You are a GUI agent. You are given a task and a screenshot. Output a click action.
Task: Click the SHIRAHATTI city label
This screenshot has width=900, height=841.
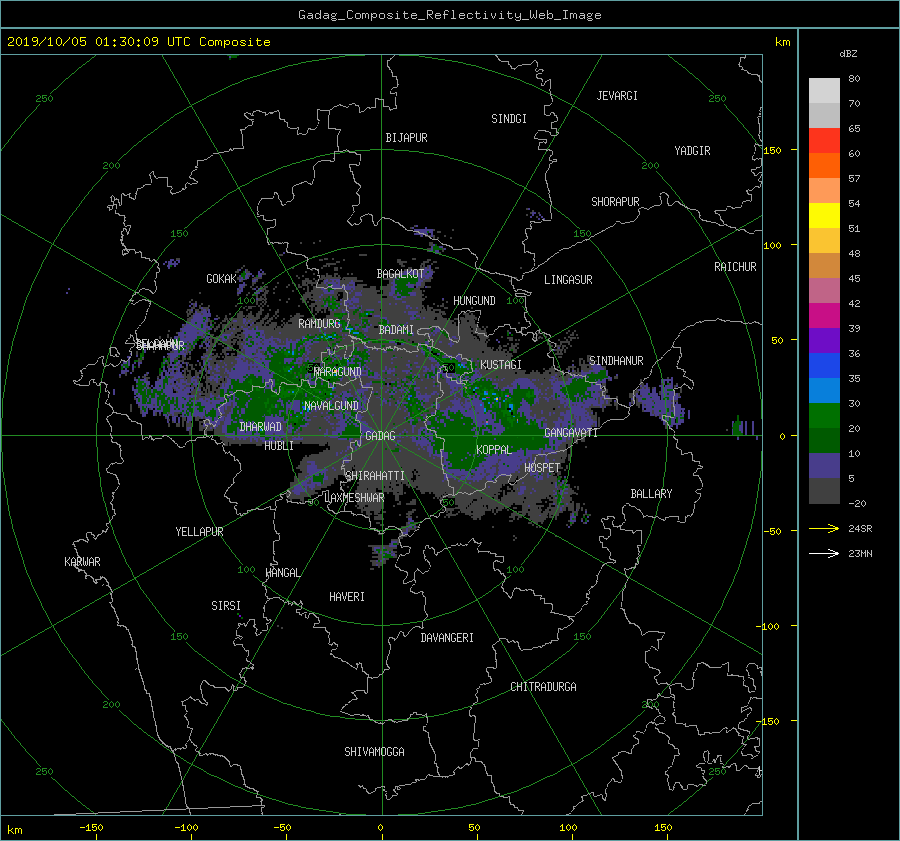(375, 476)
